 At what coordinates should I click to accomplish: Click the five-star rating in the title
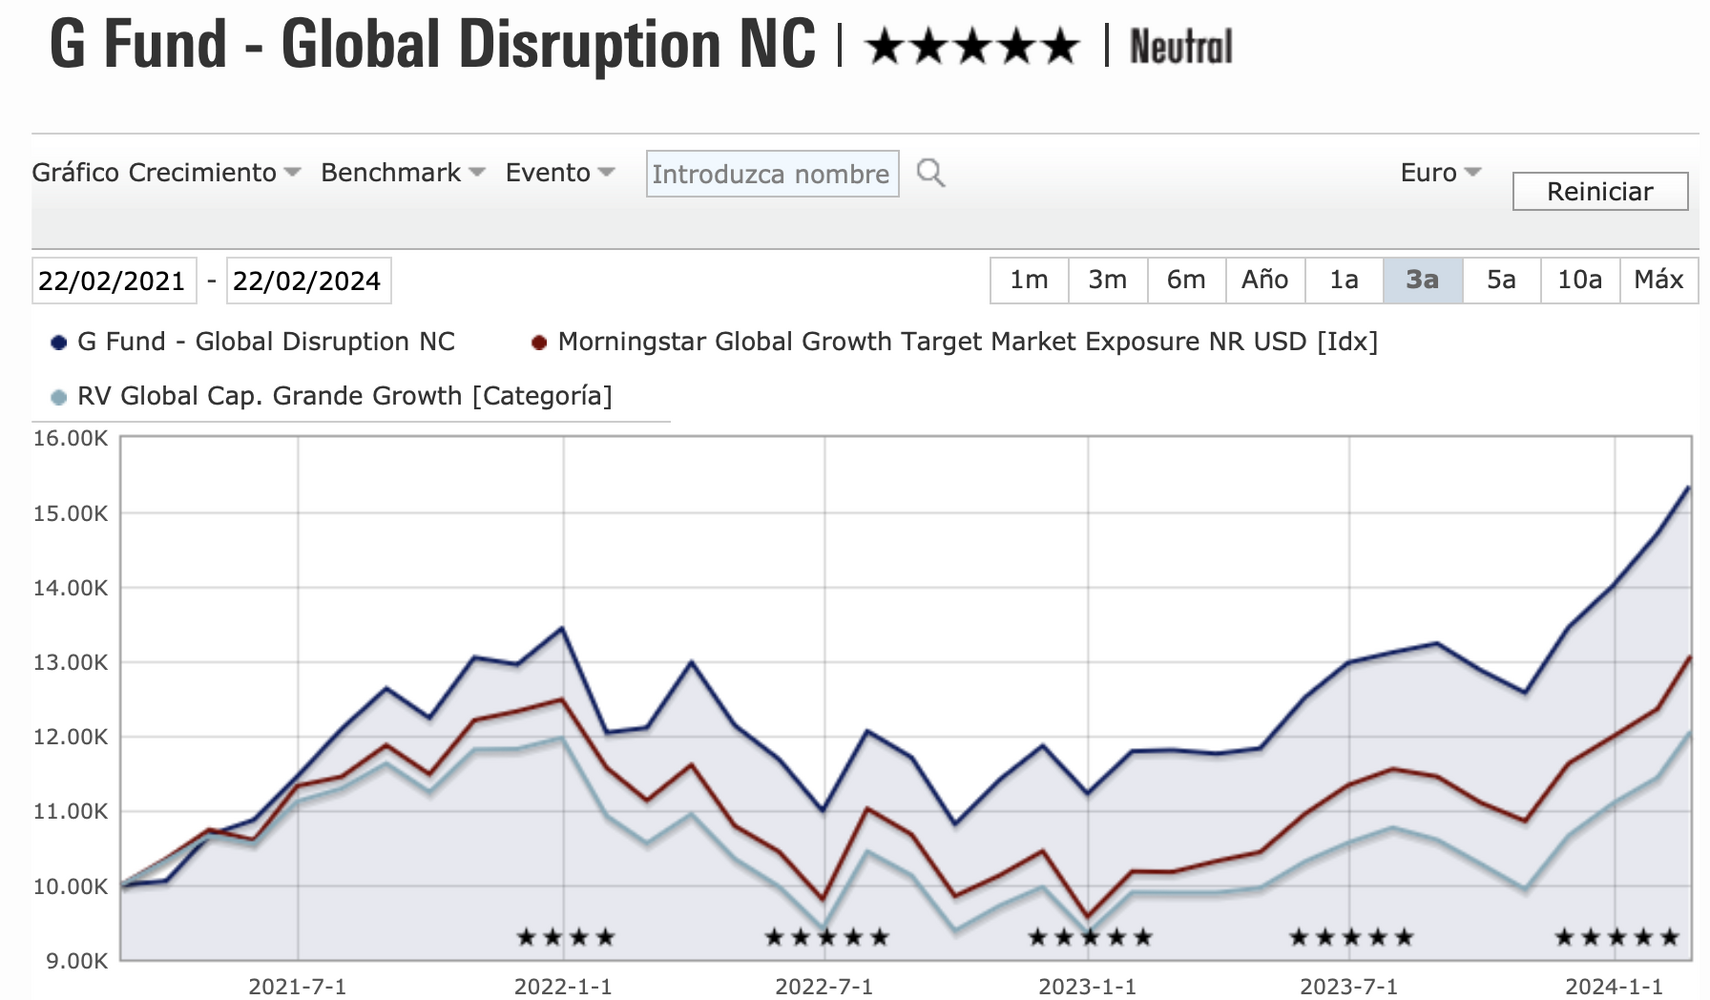pos(972,47)
